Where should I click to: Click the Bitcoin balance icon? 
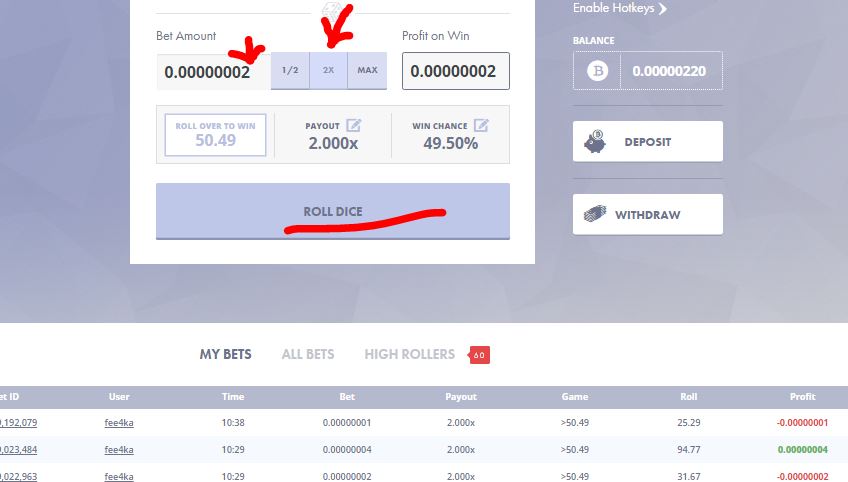point(597,72)
